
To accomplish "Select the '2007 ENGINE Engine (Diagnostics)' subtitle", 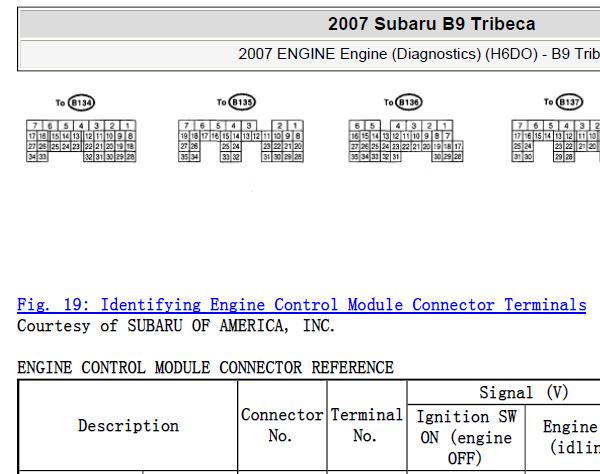I will (x=419, y=54).
